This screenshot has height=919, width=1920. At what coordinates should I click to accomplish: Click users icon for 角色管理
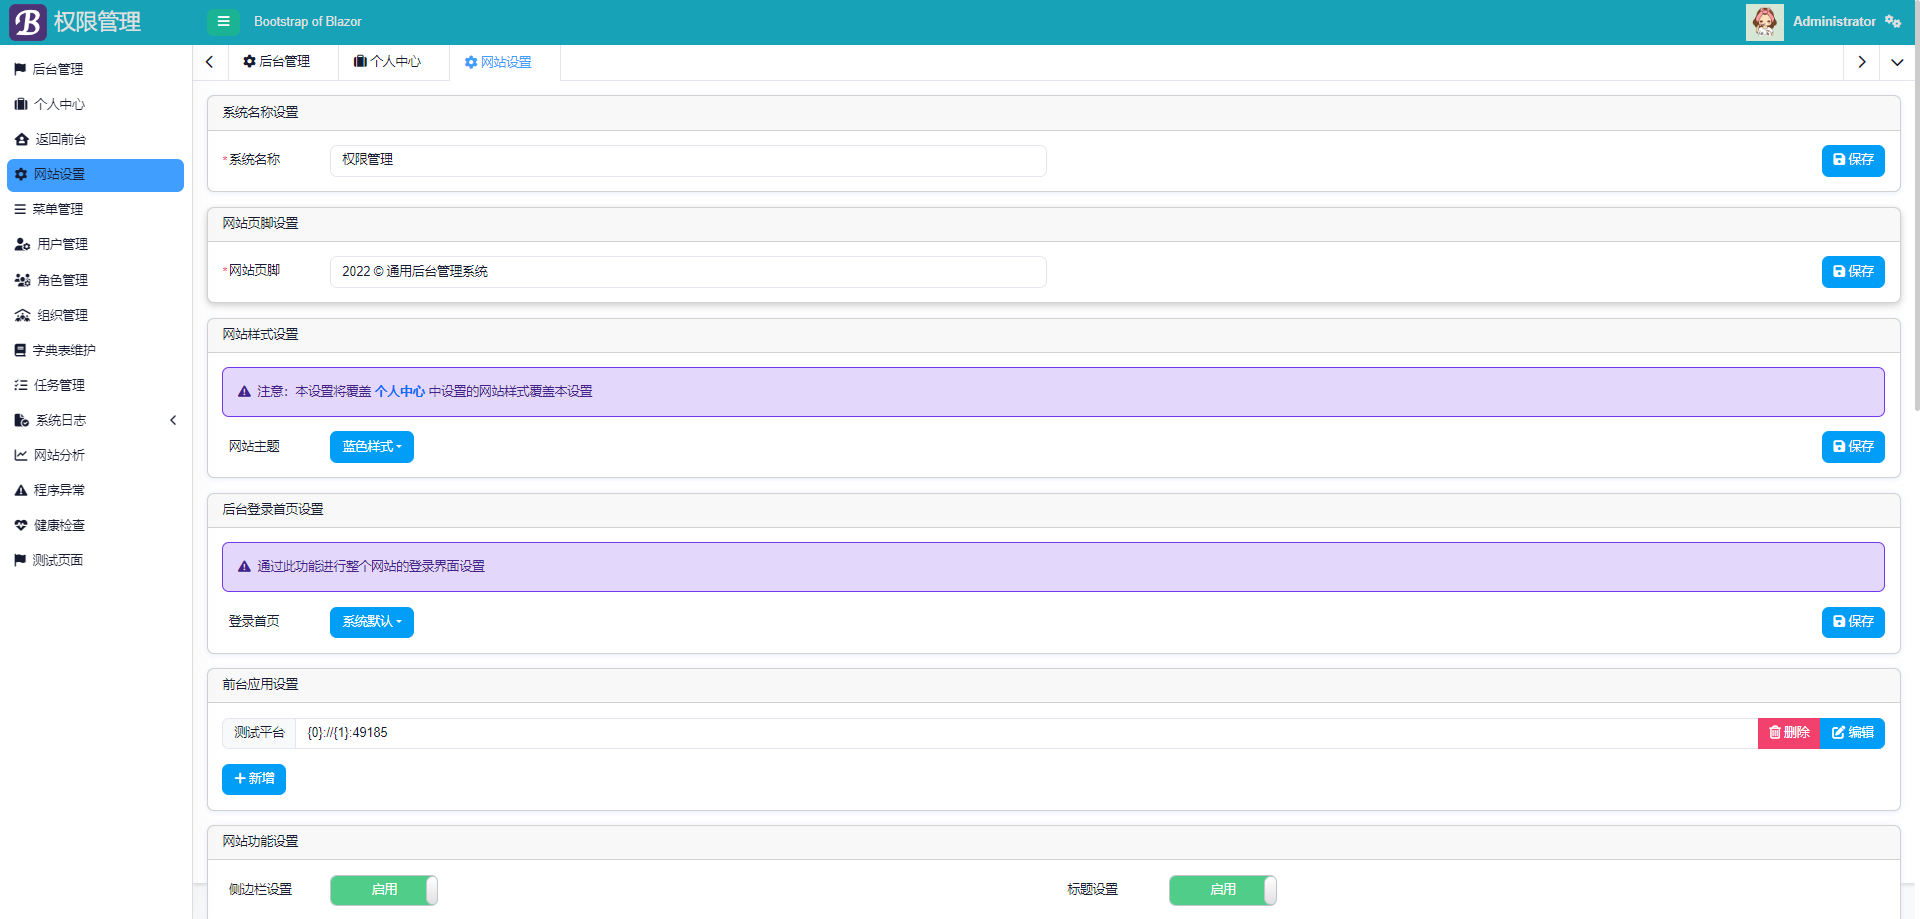(22, 280)
